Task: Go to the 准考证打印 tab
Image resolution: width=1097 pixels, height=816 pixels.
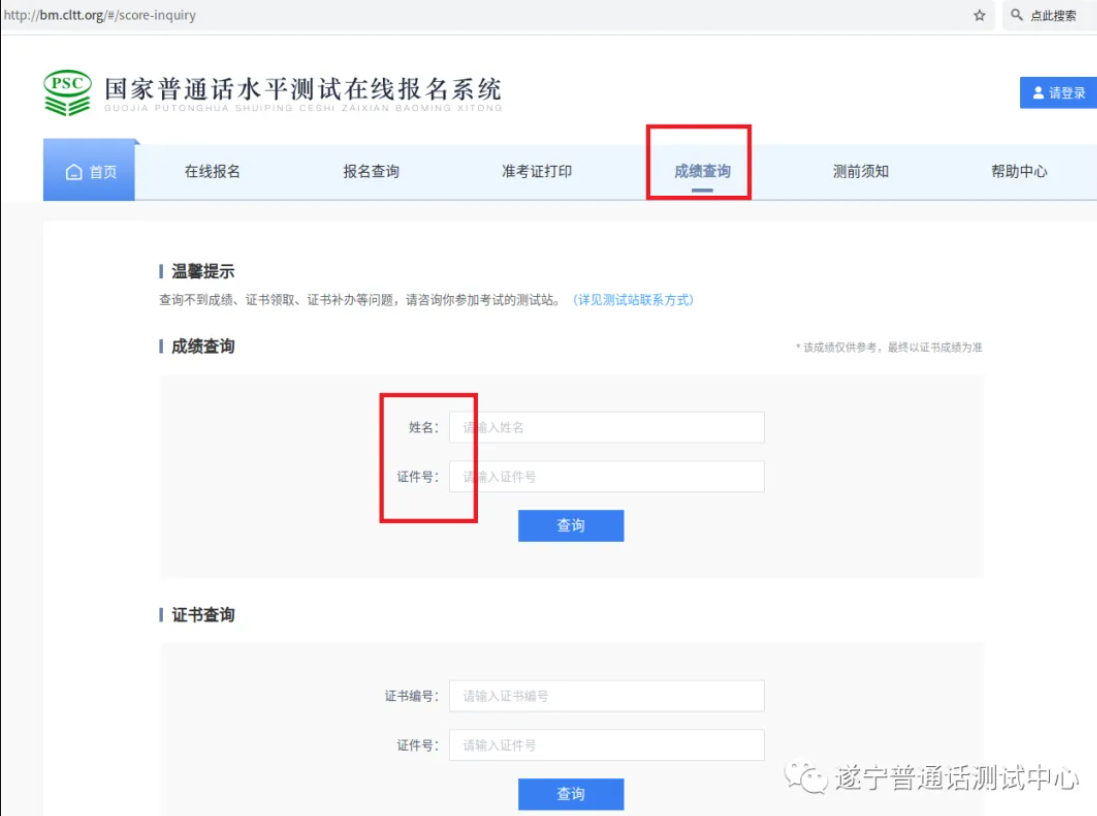Action: coord(537,171)
